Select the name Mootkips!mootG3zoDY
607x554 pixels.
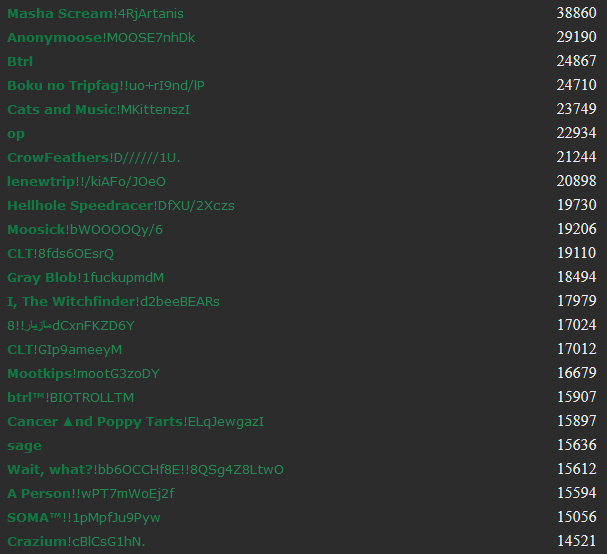83,374
